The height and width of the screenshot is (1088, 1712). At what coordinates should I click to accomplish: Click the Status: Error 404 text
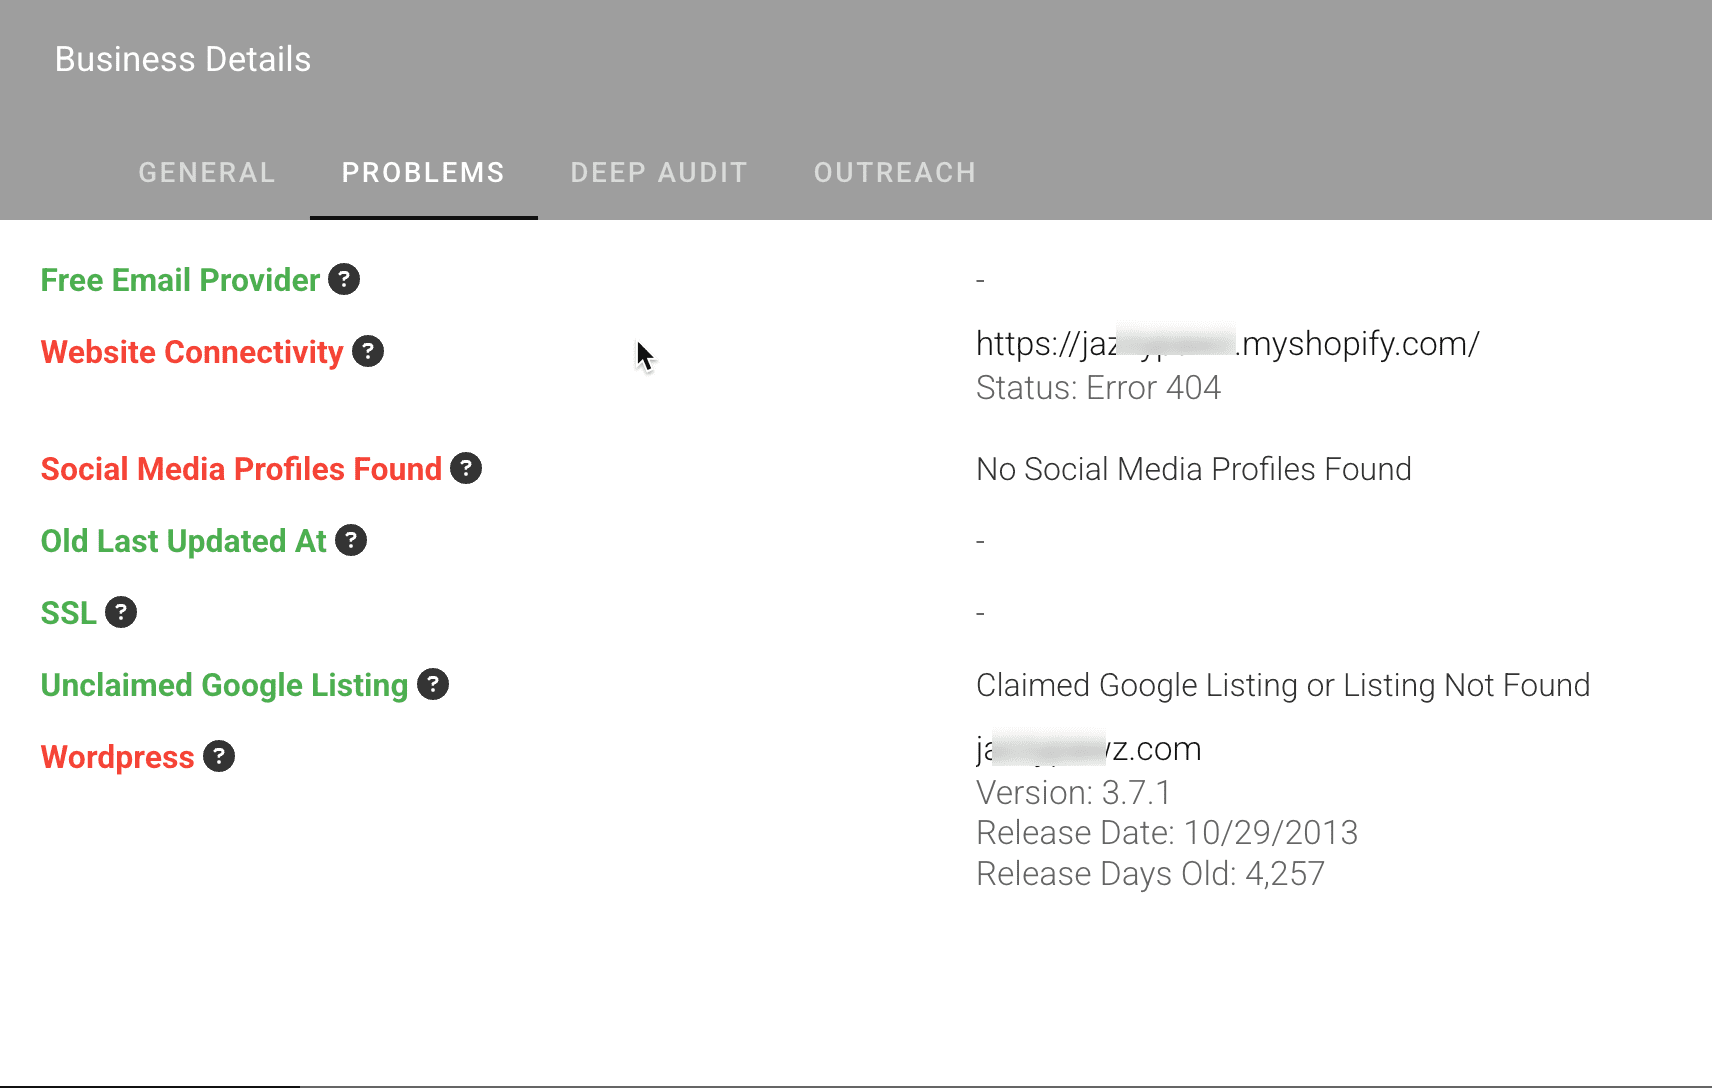(1098, 388)
